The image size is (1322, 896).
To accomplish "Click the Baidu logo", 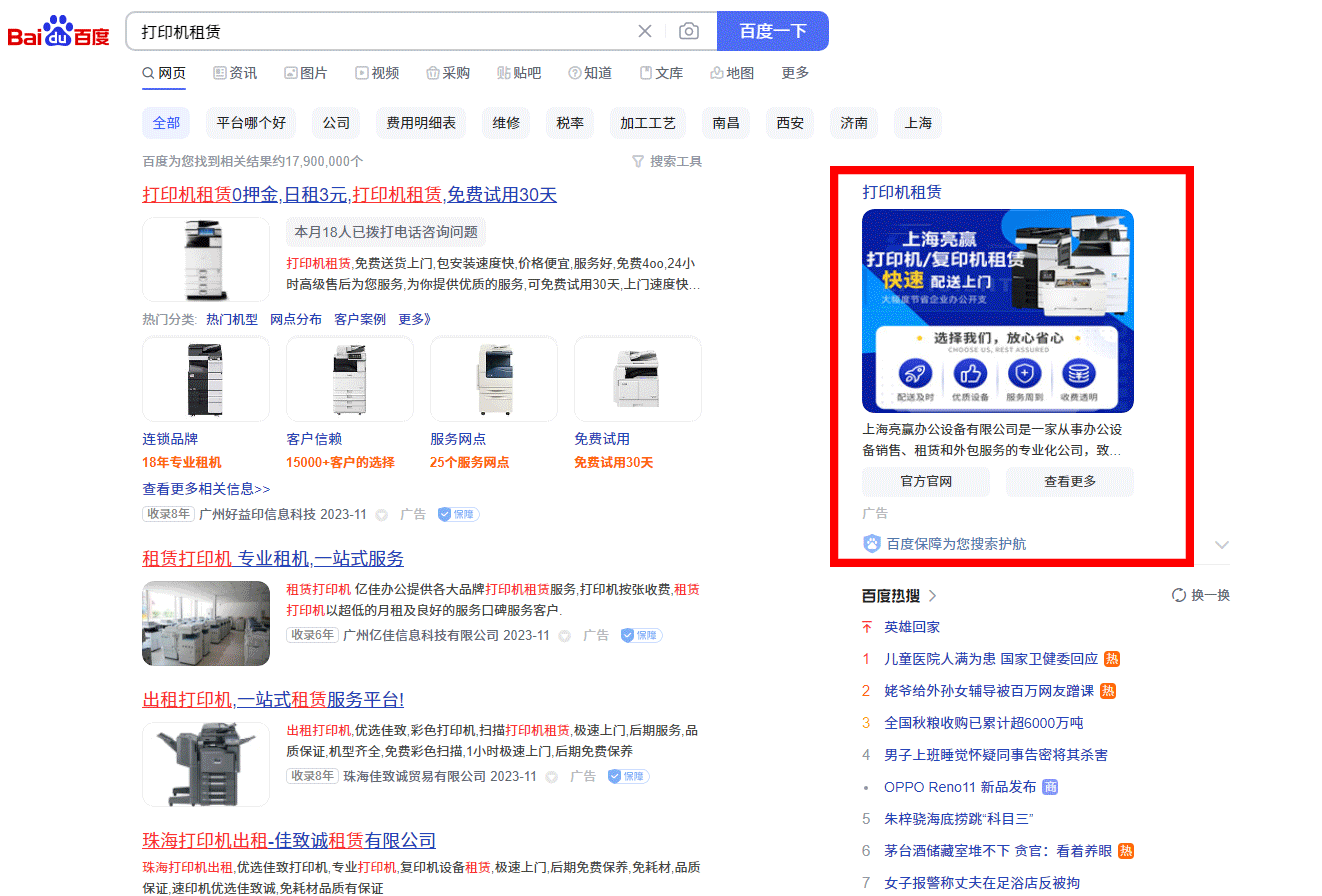I will [59, 32].
